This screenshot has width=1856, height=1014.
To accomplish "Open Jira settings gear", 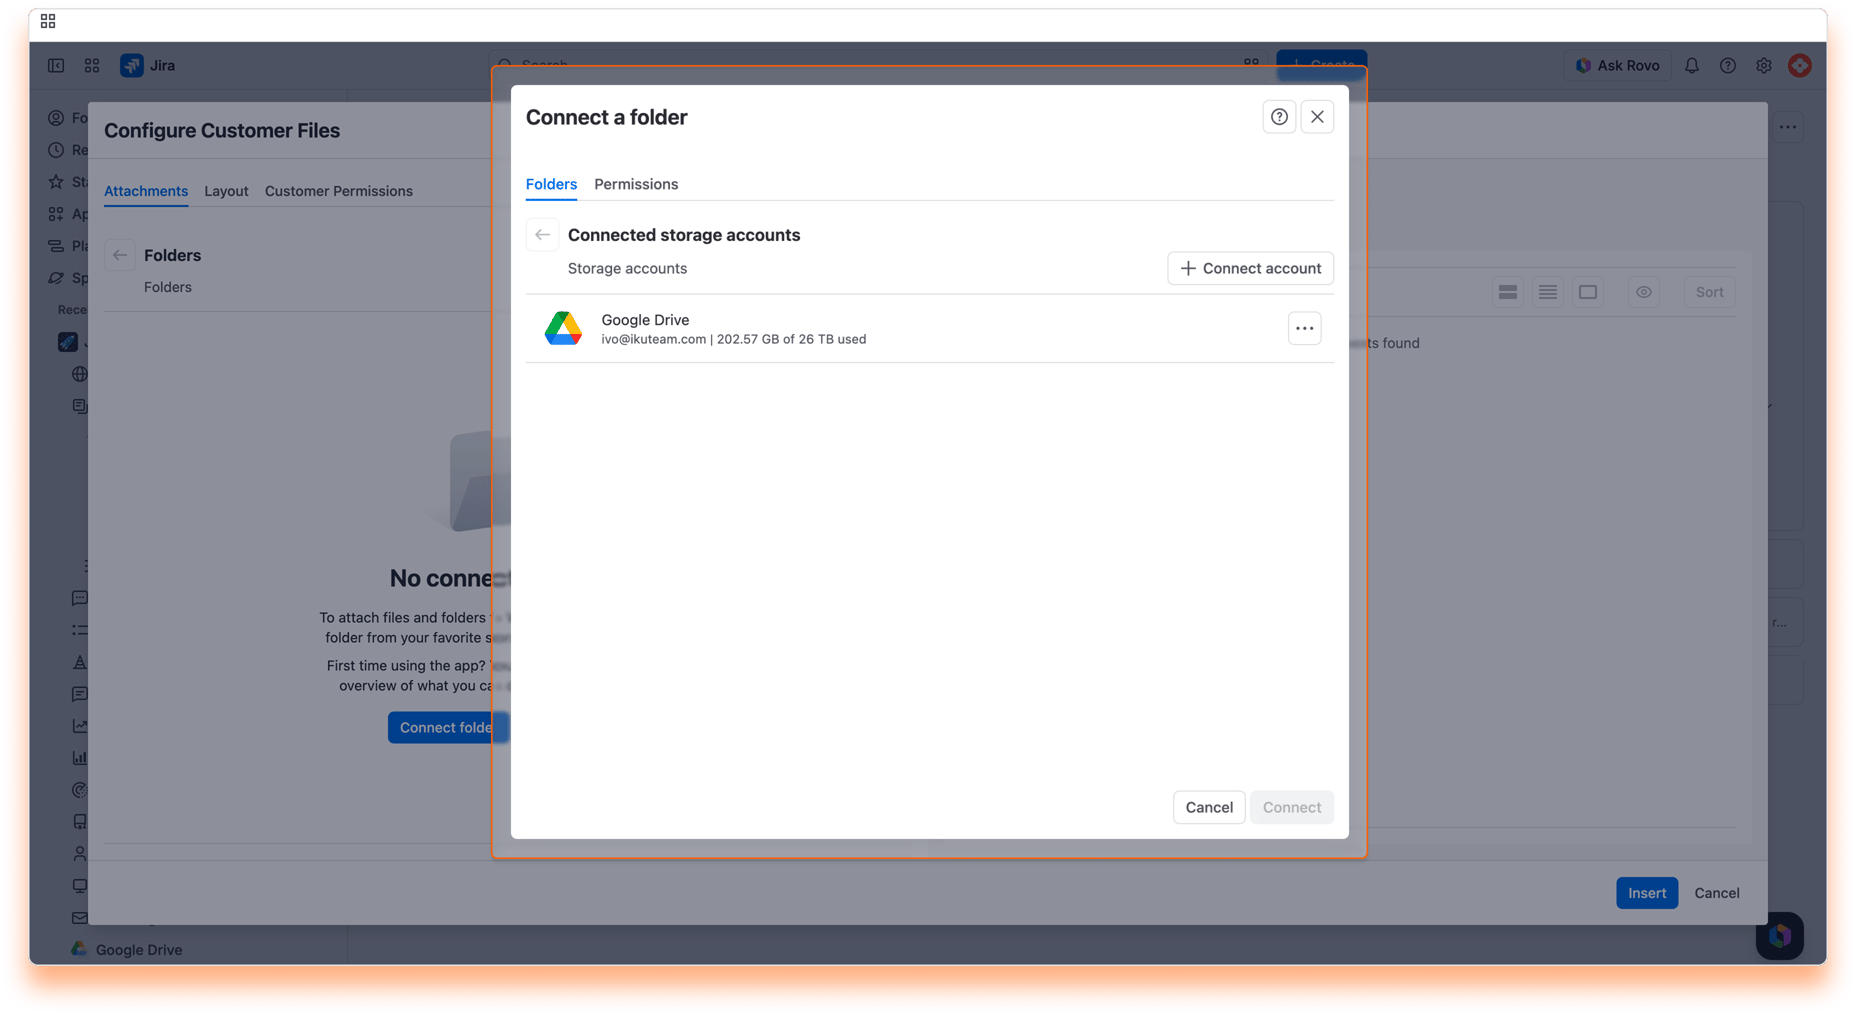I will coord(1763,65).
